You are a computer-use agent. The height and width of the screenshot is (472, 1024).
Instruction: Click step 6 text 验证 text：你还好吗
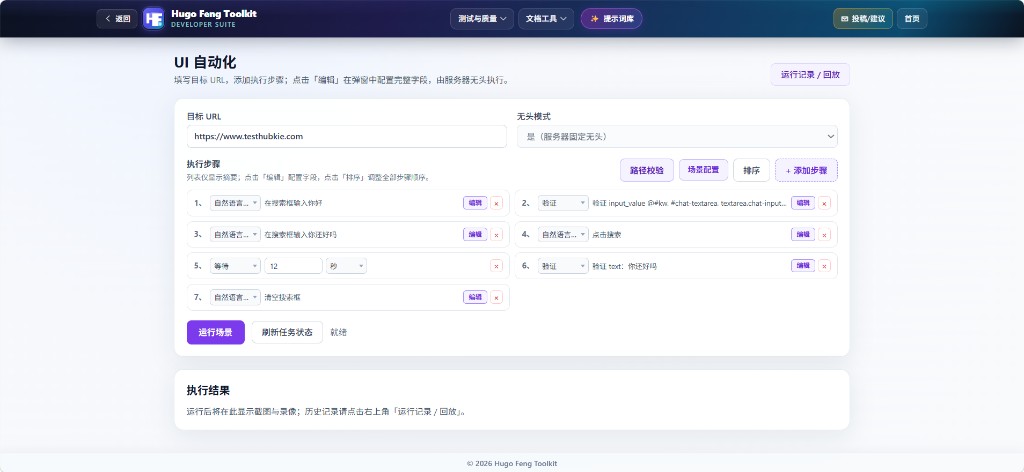point(624,266)
